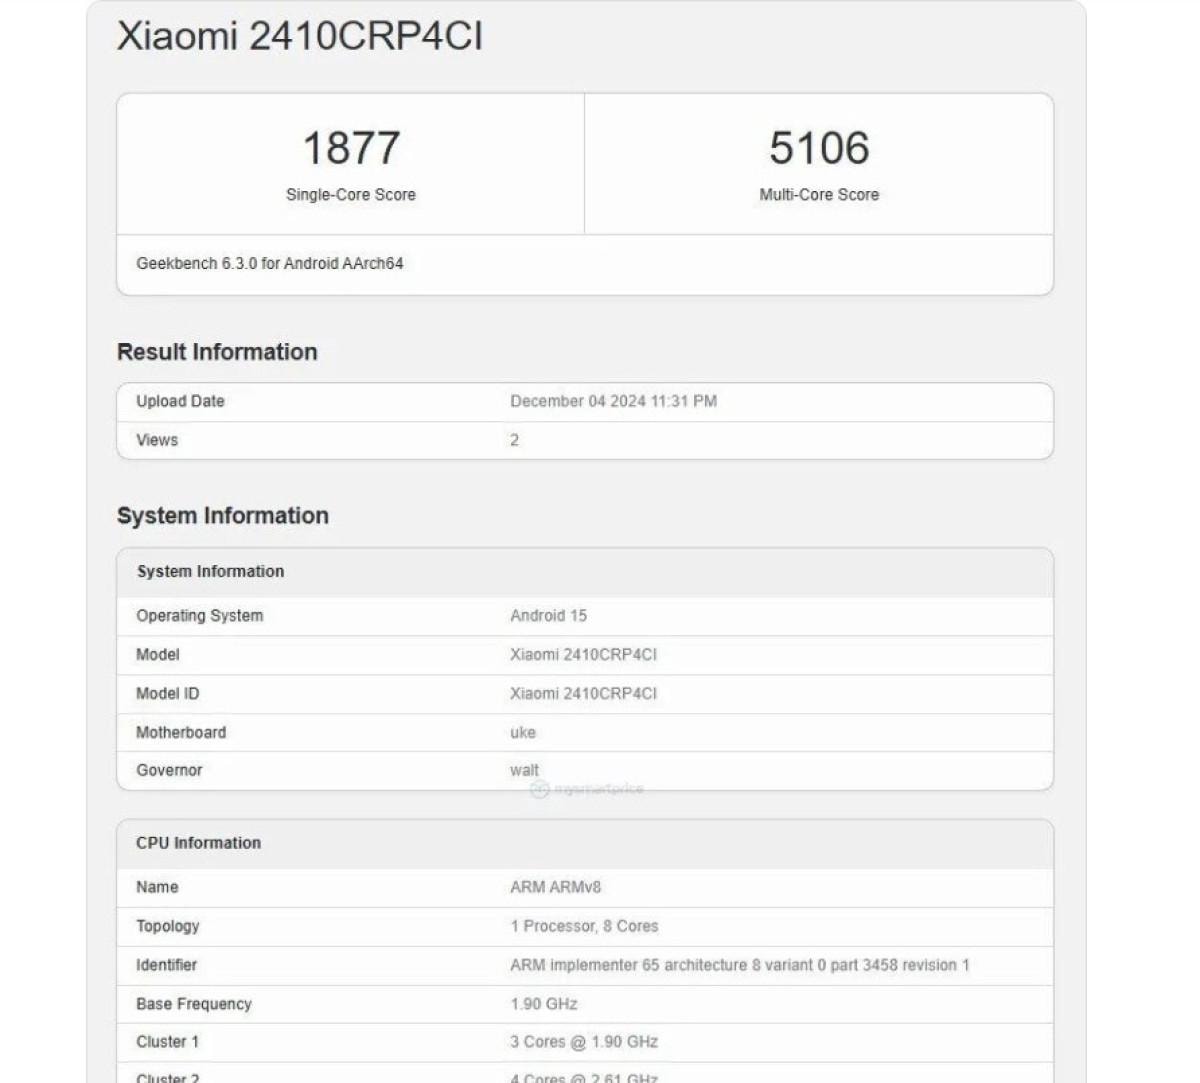Select the Single-Core Score label
The height and width of the screenshot is (1083, 1200).
(x=351, y=195)
